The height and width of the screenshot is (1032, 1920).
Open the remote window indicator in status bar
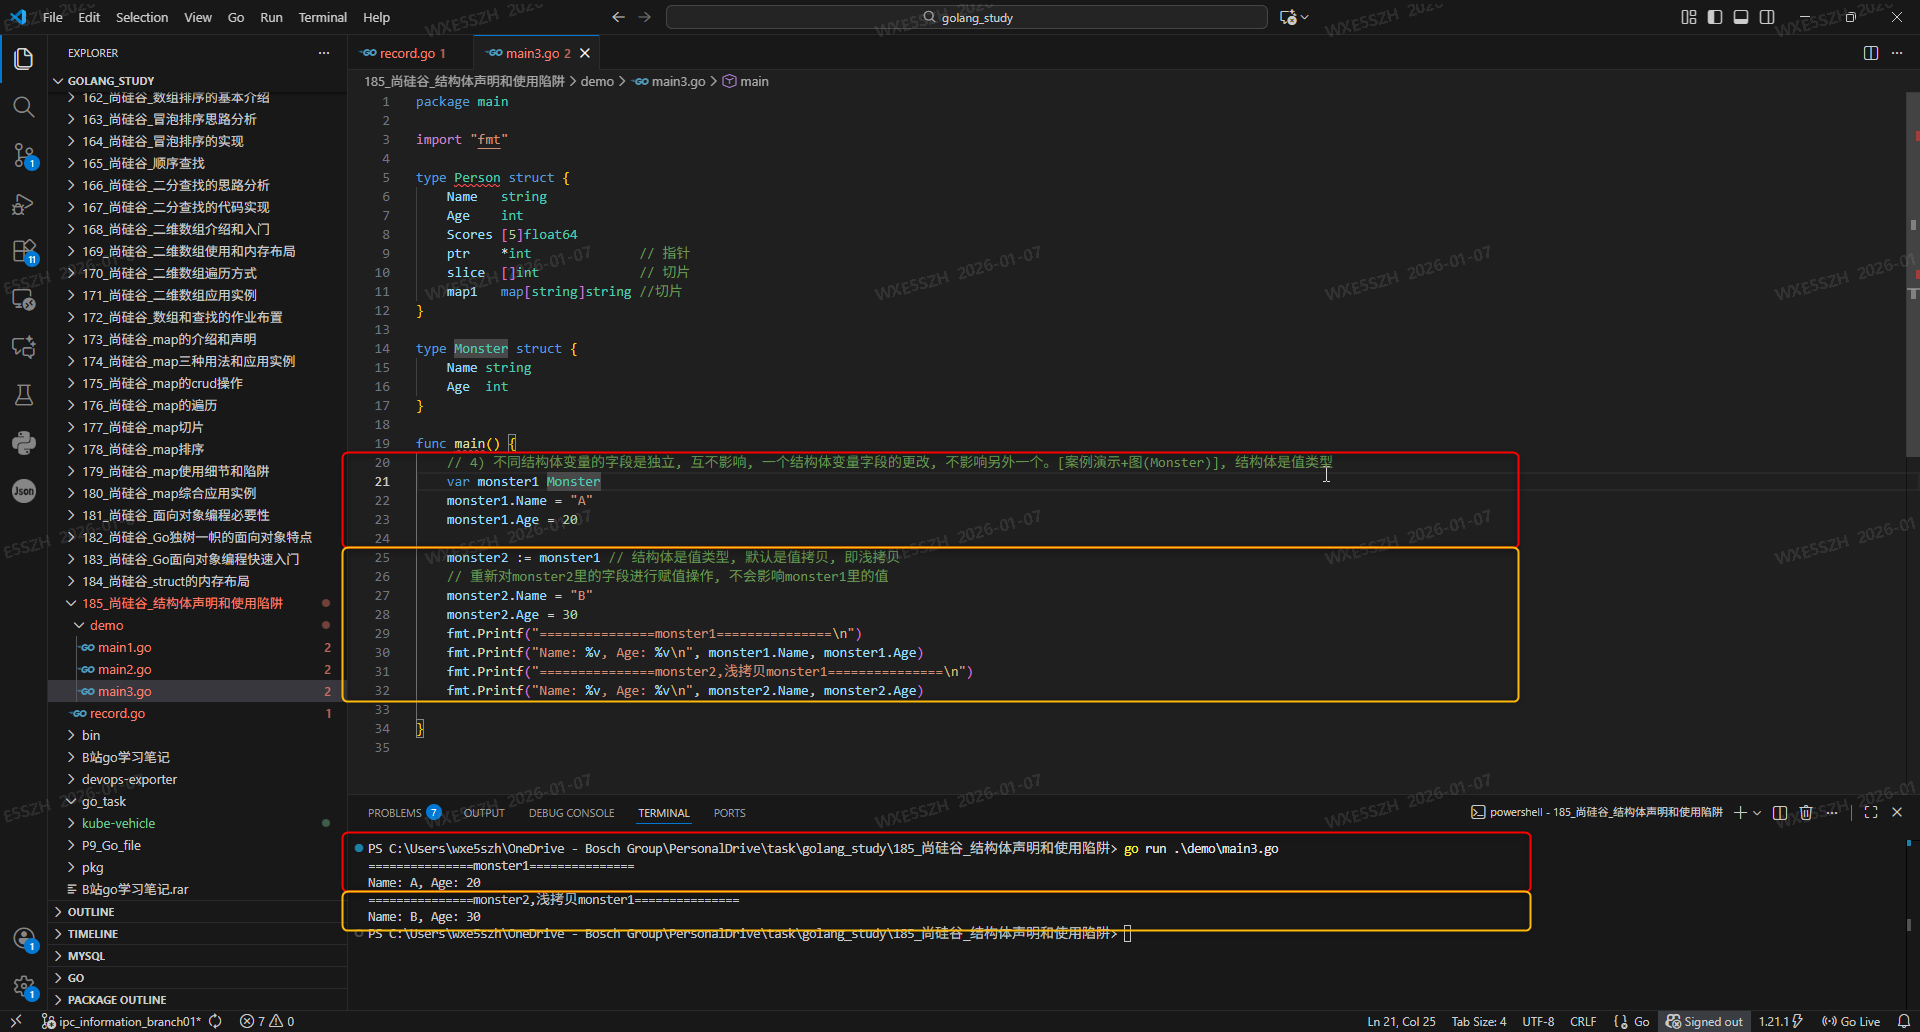(x=16, y=1022)
